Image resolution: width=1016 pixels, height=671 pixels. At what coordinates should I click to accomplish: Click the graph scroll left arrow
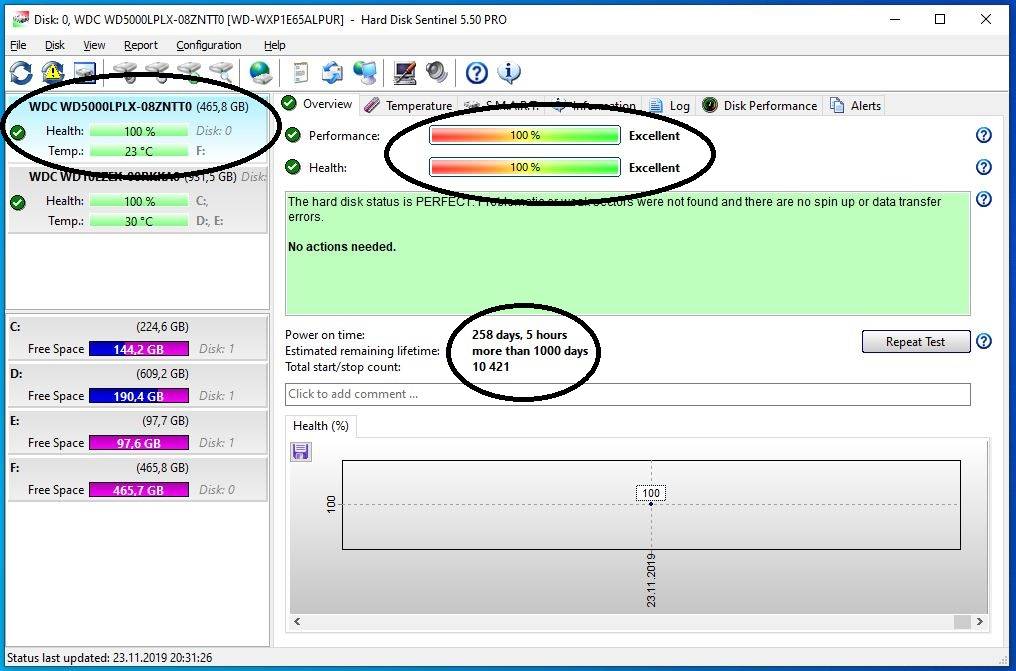(x=297, y=622)
